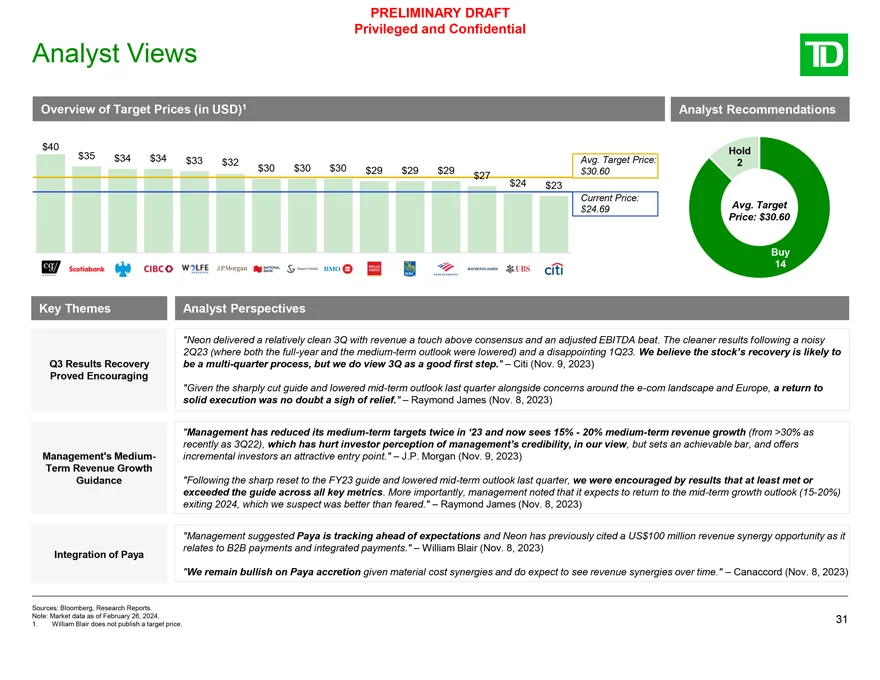The height and width of the screenshot is (680, 880).
Task: Click the quote starting "Management has reduced its medium-term targets"
Action: click(499, 444)
